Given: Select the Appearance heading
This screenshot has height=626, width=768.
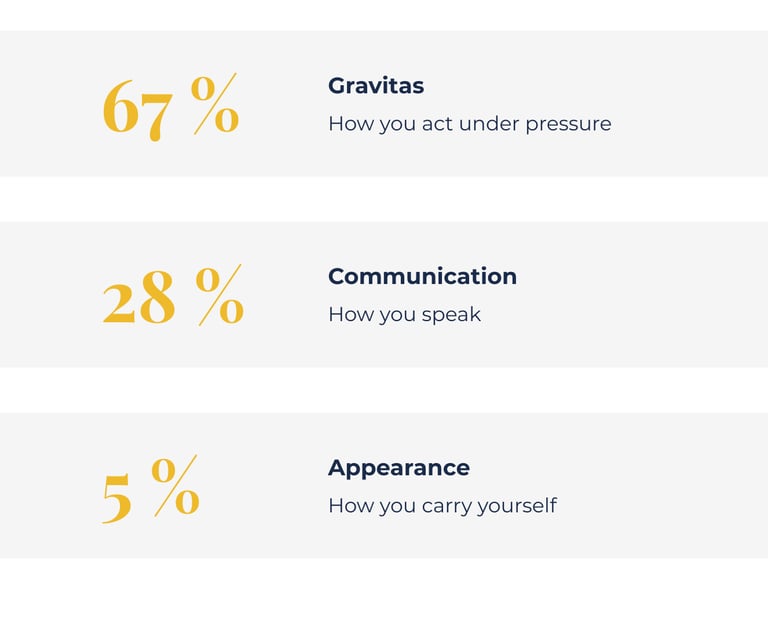Looking at the screenshot, I should click(398, 467).
